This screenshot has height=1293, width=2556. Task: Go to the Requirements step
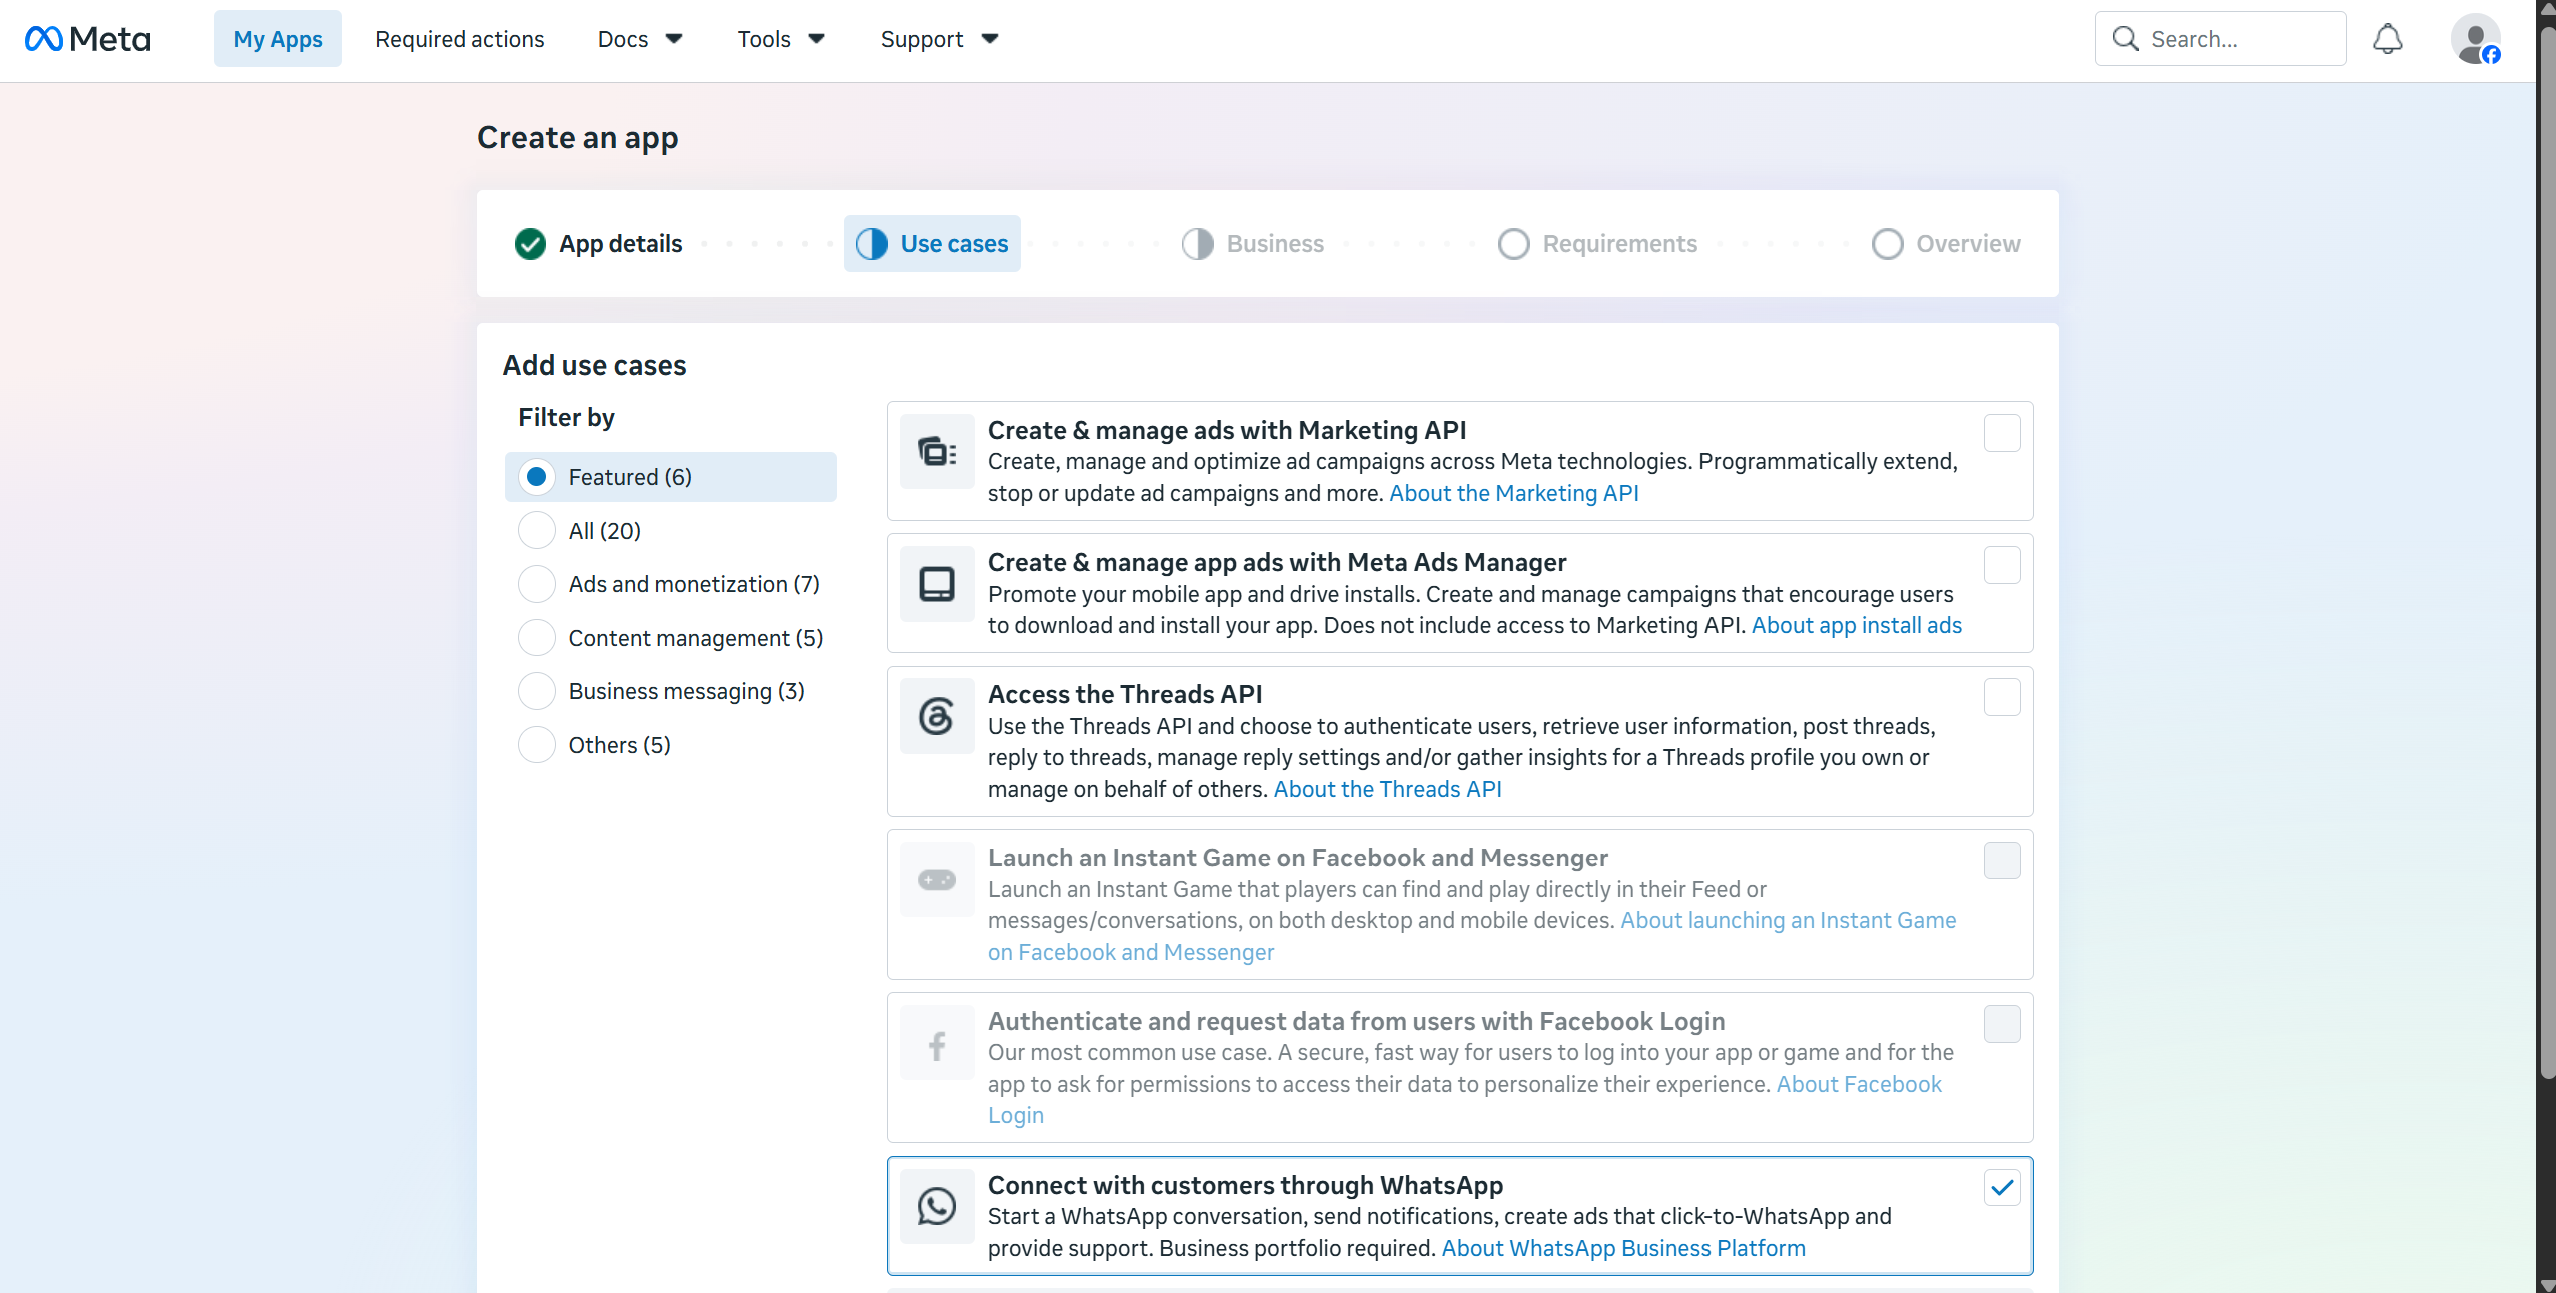coord(1597,244)
